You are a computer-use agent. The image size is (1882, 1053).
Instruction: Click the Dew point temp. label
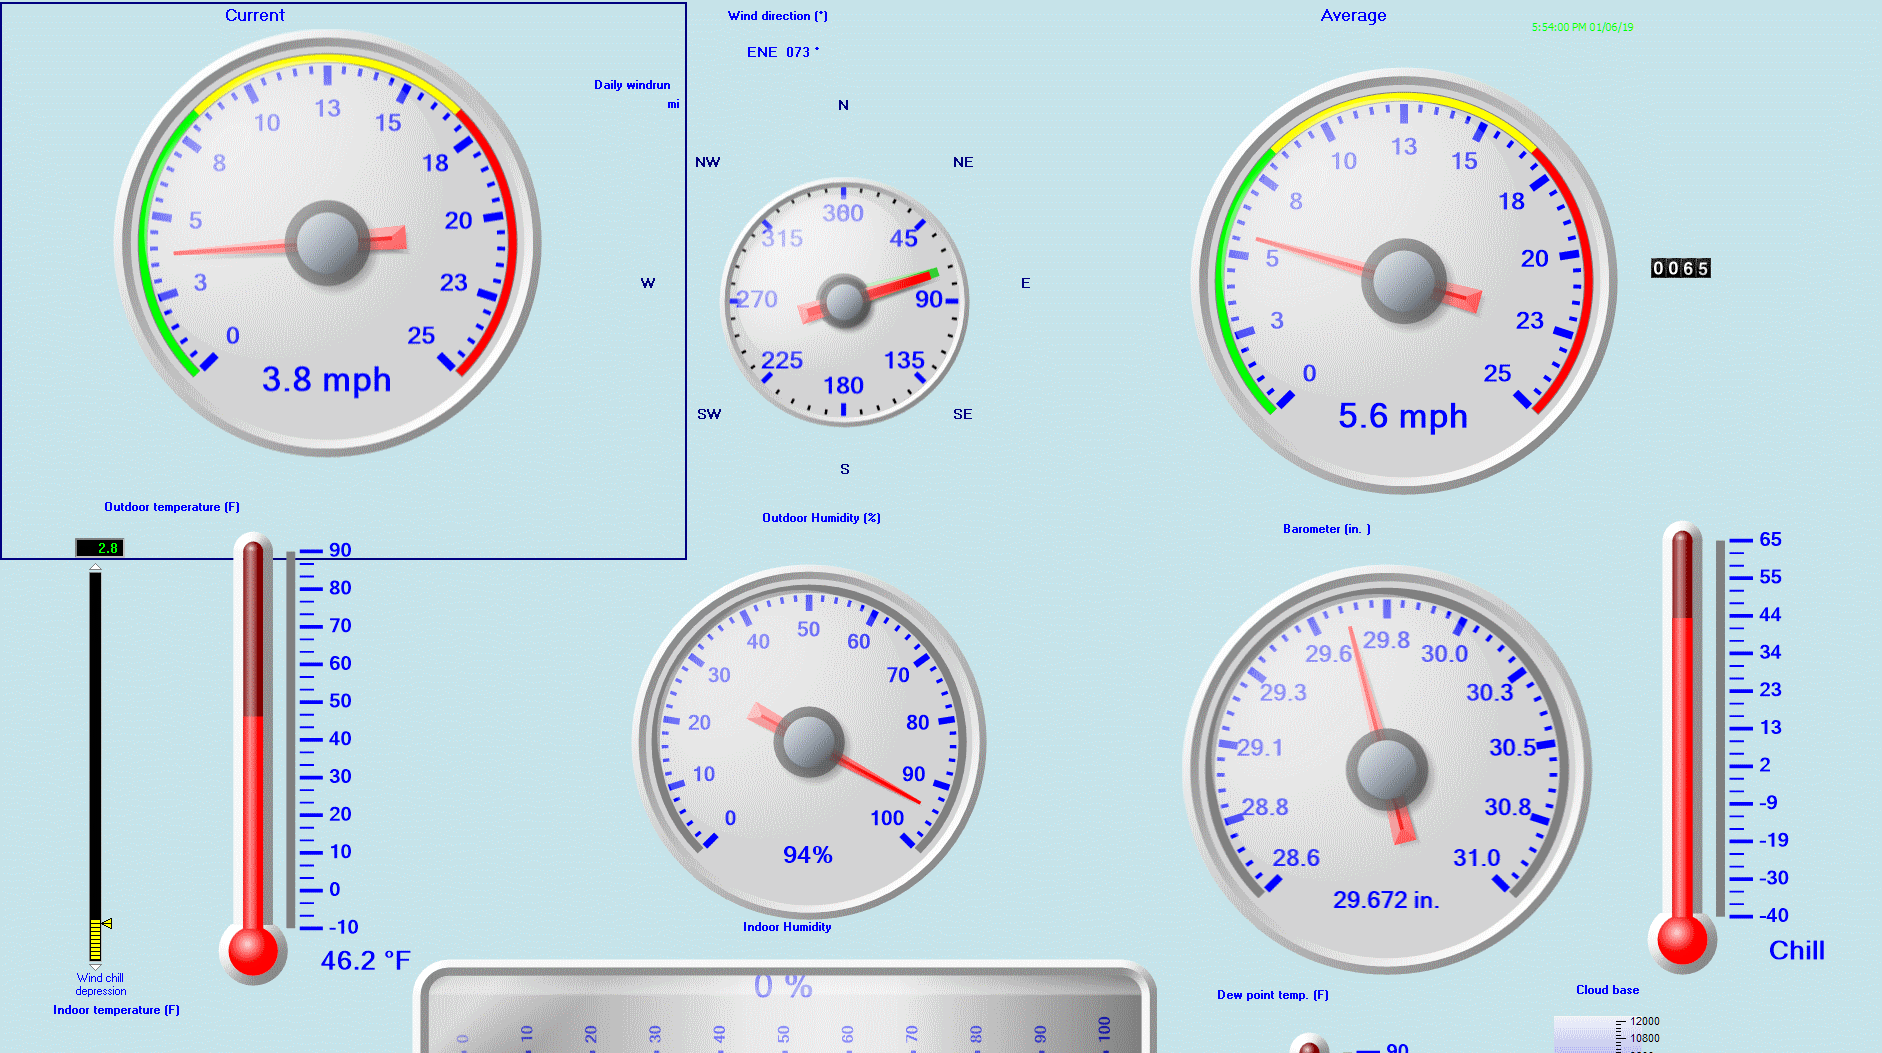coord(1272,995)
